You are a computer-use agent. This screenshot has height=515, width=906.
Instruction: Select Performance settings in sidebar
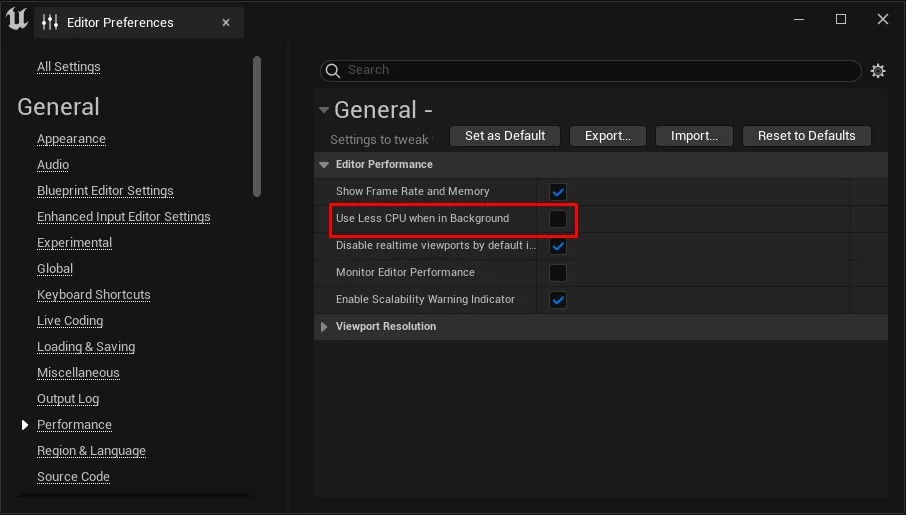pyautogui.click(x=75, y=425)
